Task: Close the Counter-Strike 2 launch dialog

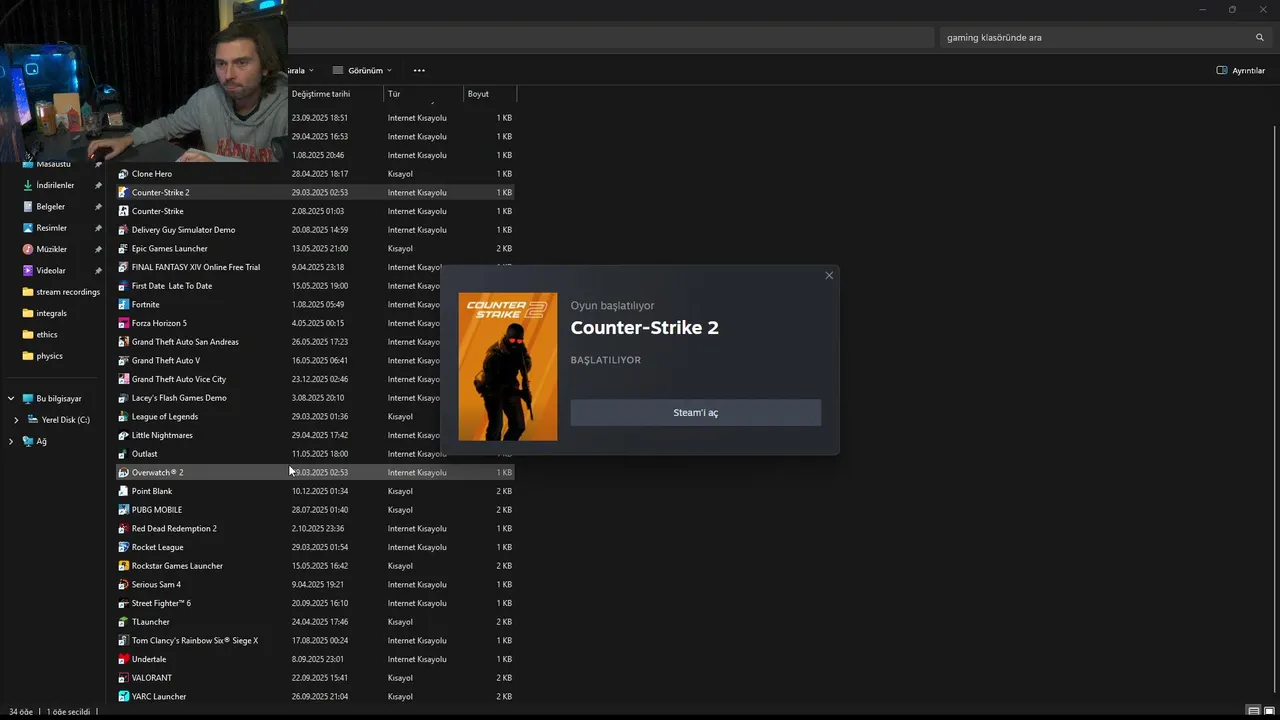Action: click(829, 276)
